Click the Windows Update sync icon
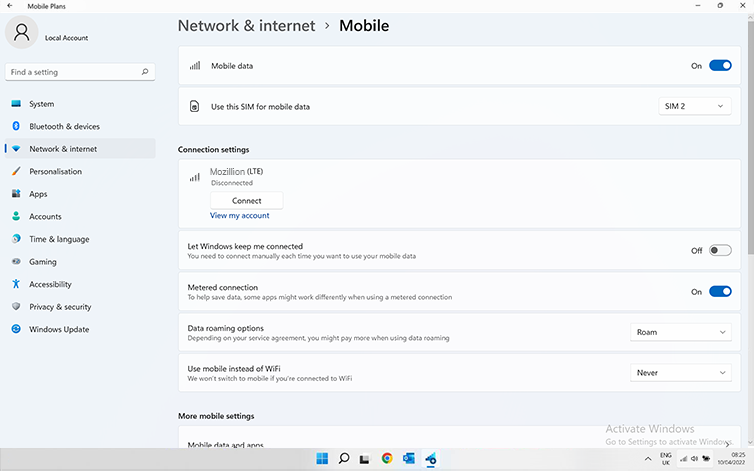 (x=16, y=329)
